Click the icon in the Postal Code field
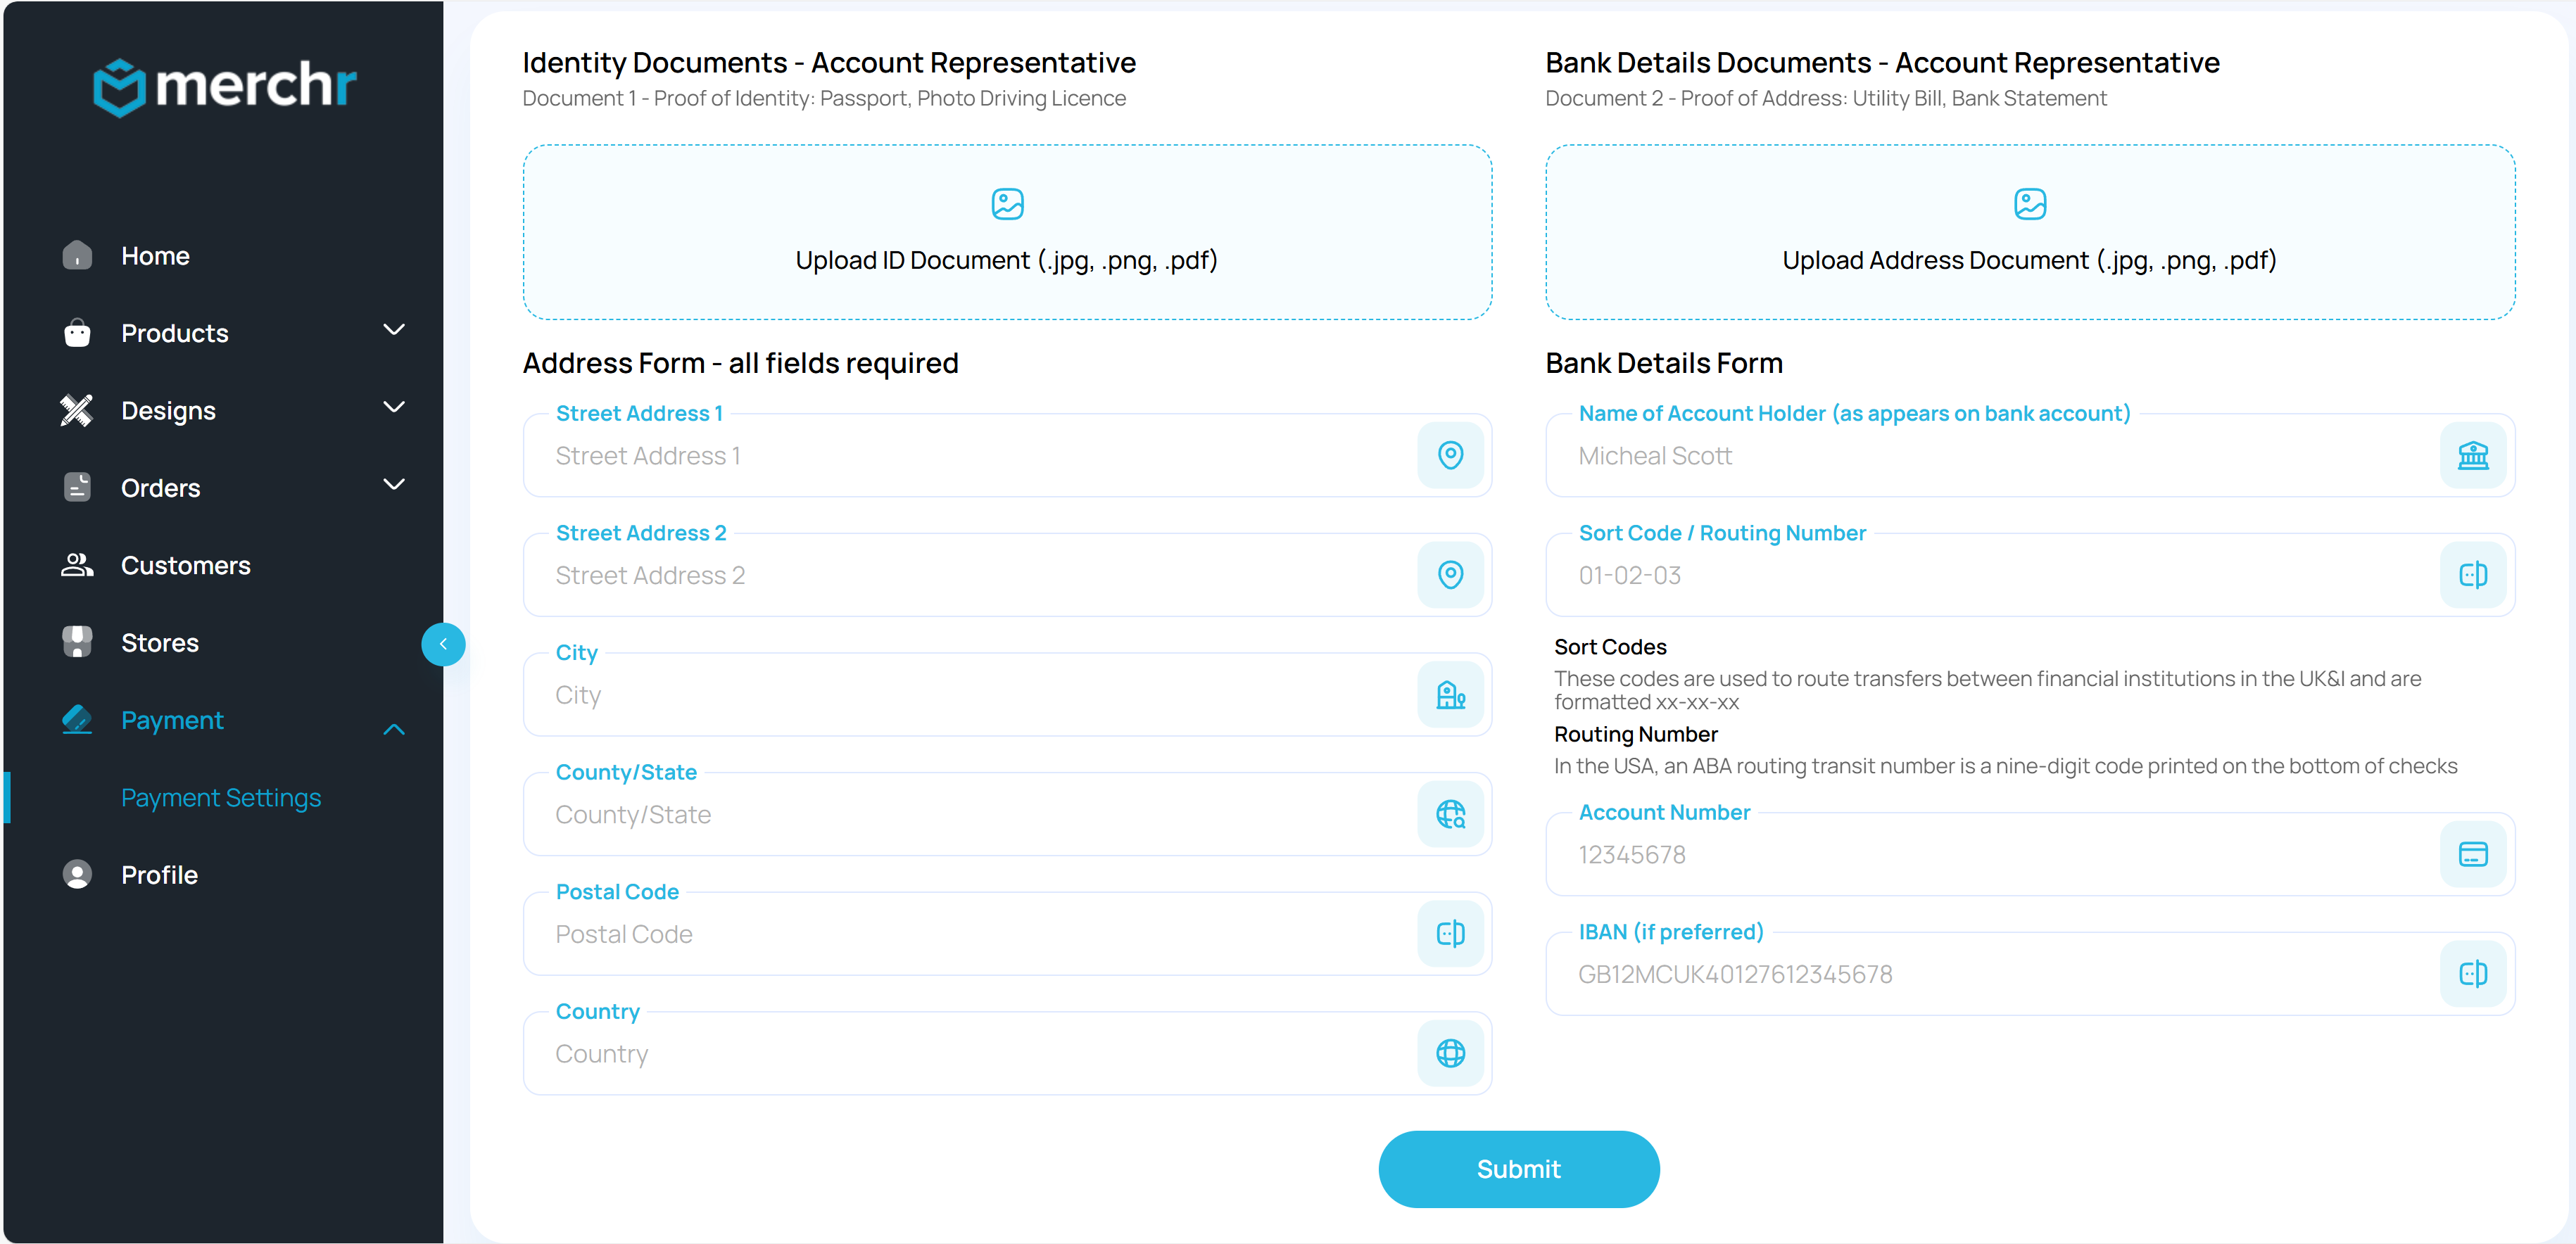 click(1450, 934)
